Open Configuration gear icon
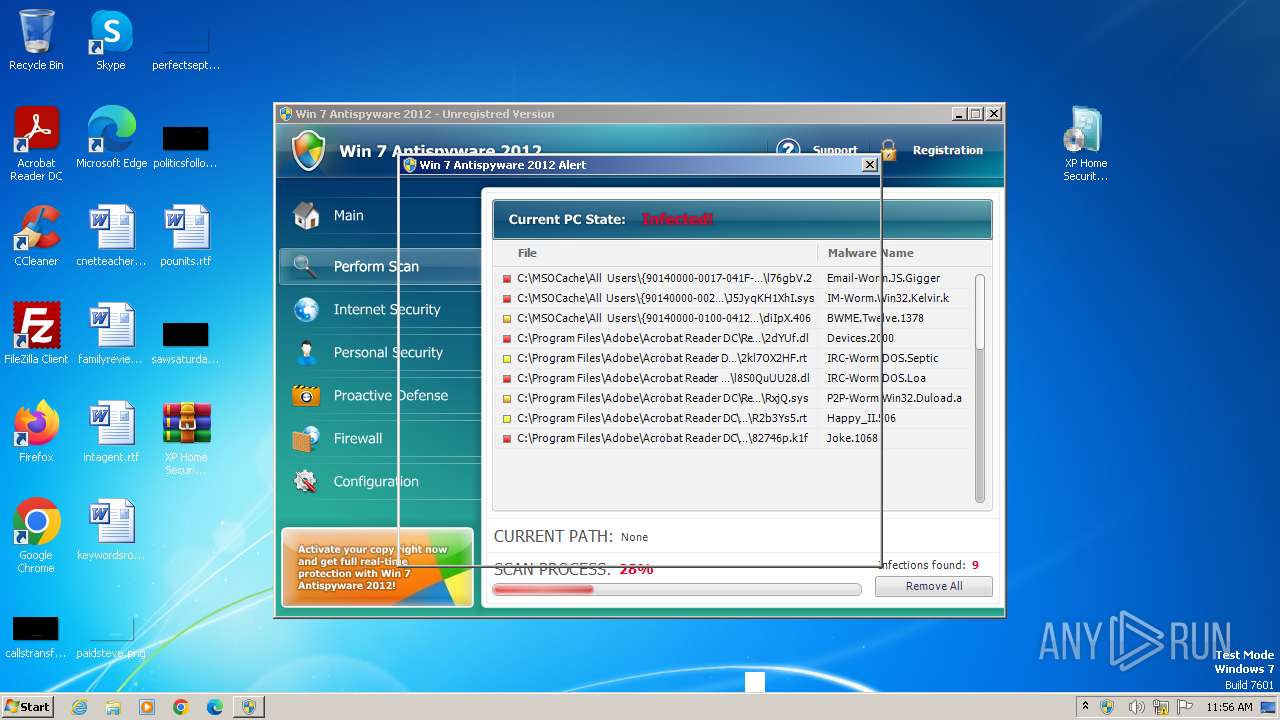 click(x=306, y=481)
